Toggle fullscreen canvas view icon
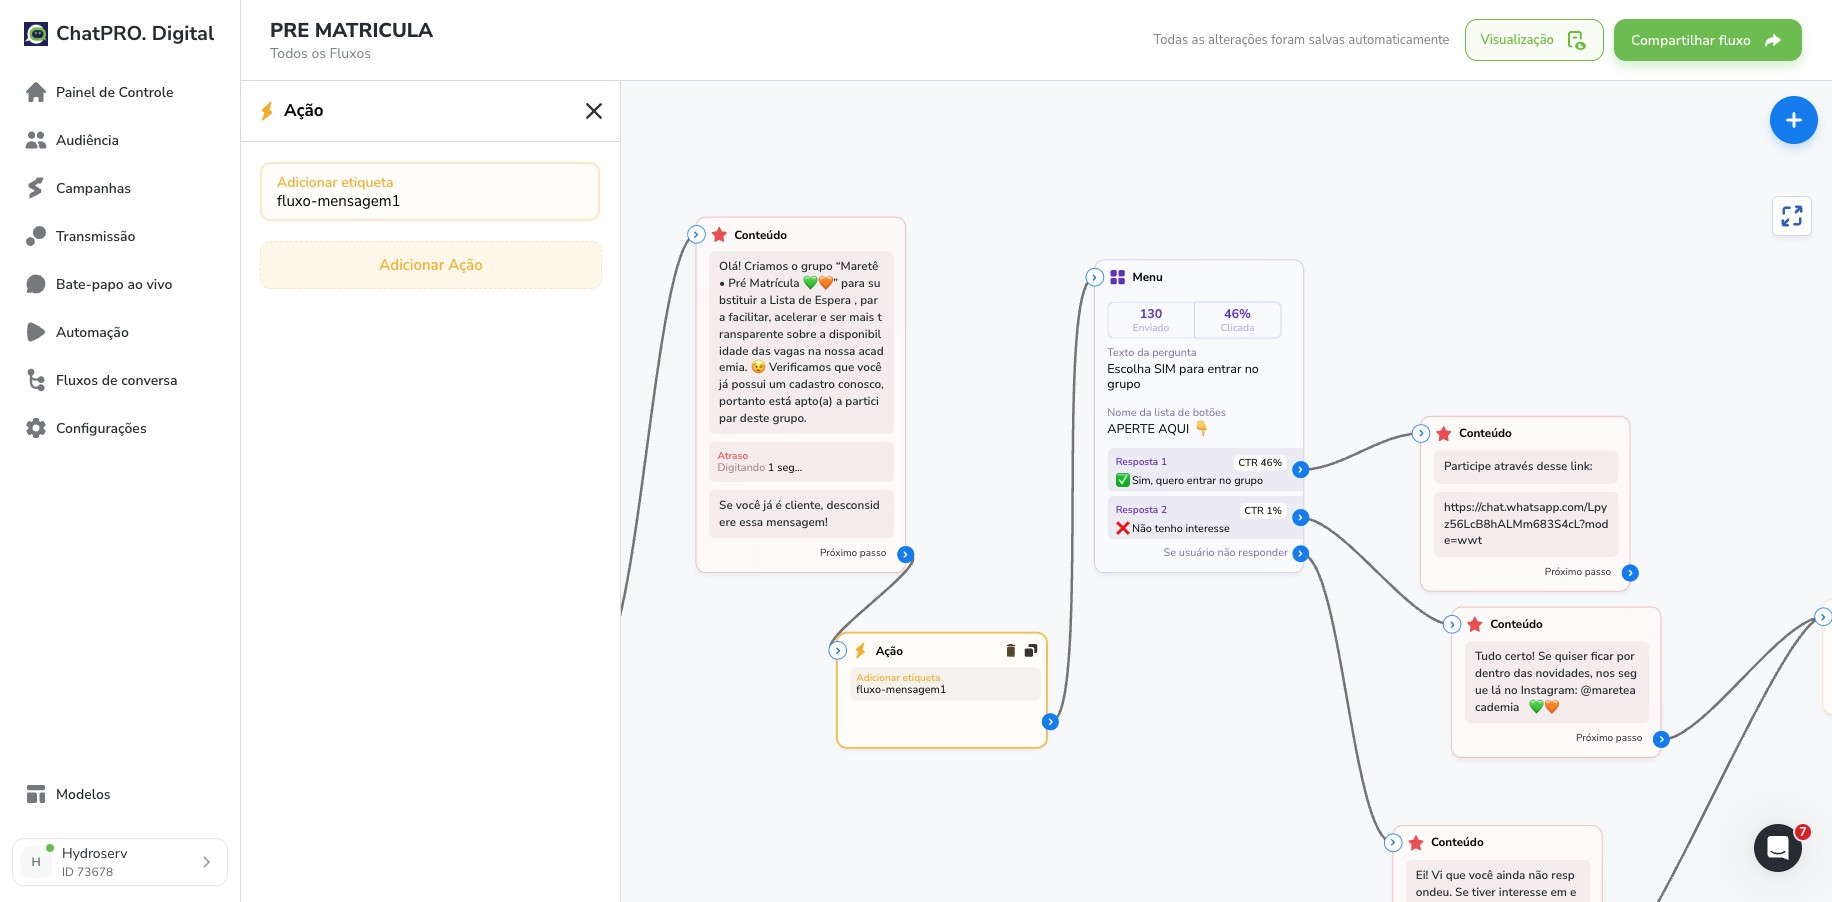The width and height of the screenshot is (1832, 902). pos(1791,216)
